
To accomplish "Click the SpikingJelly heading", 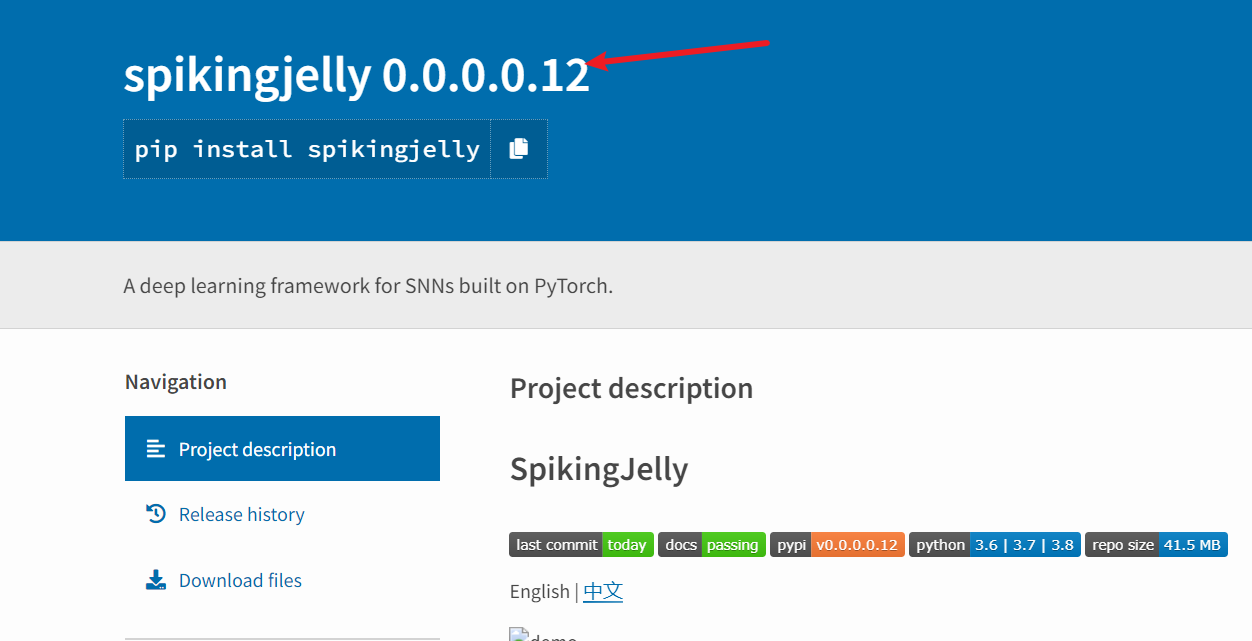I will pos(598,468).
